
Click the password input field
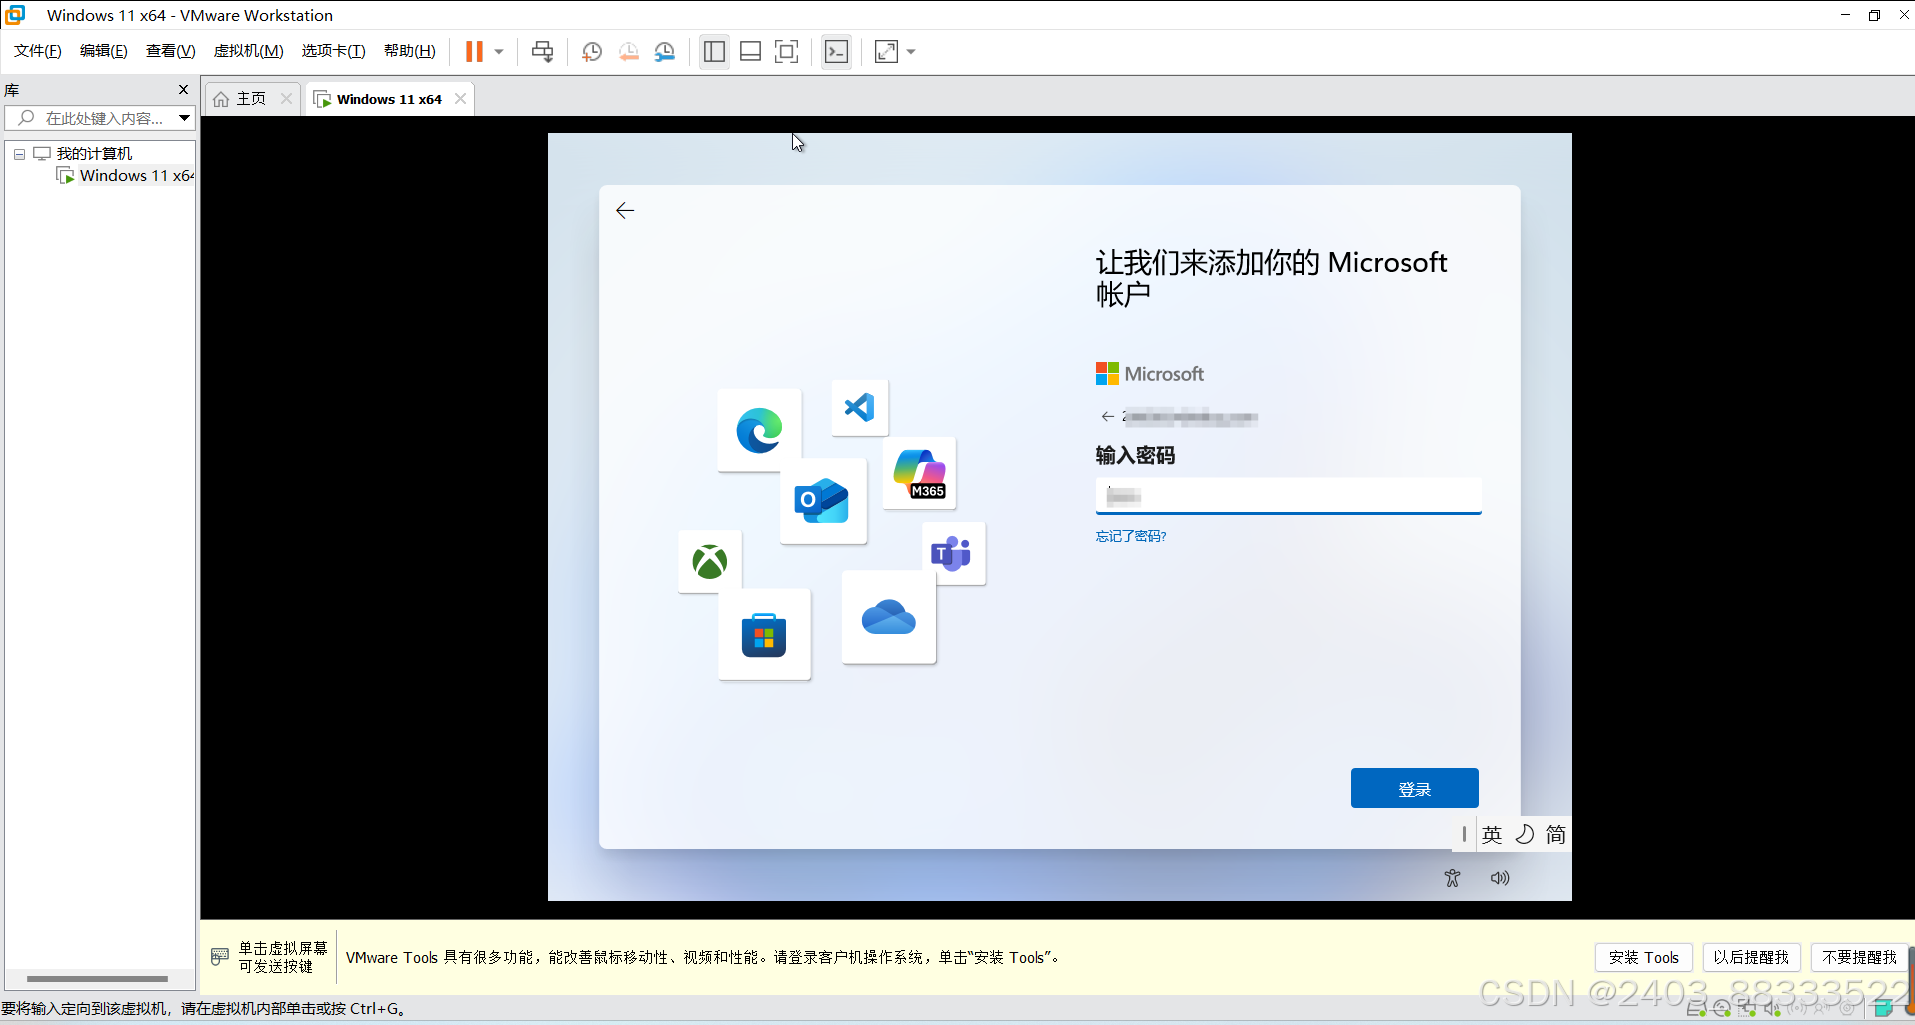click(1288, 496)
